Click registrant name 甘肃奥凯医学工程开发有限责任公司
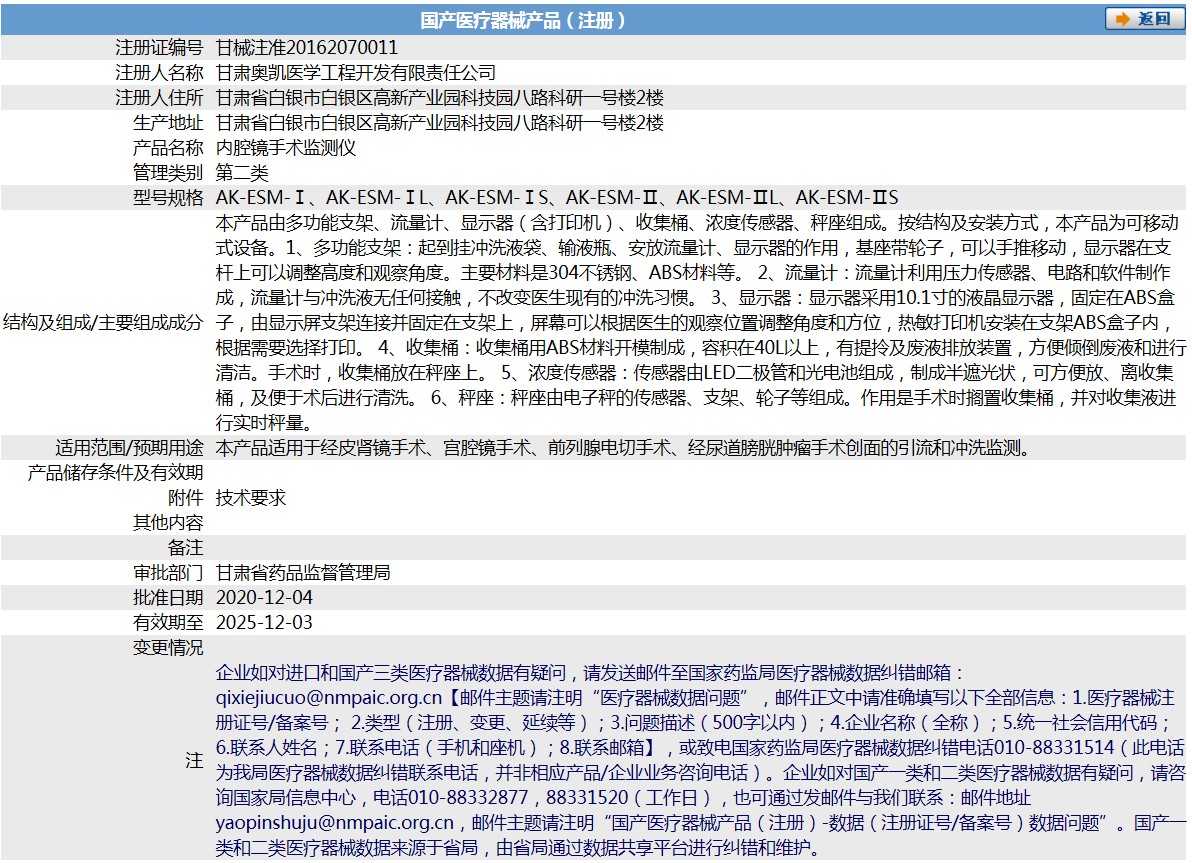Screen dimensions: 1192x863 point(356,73)
